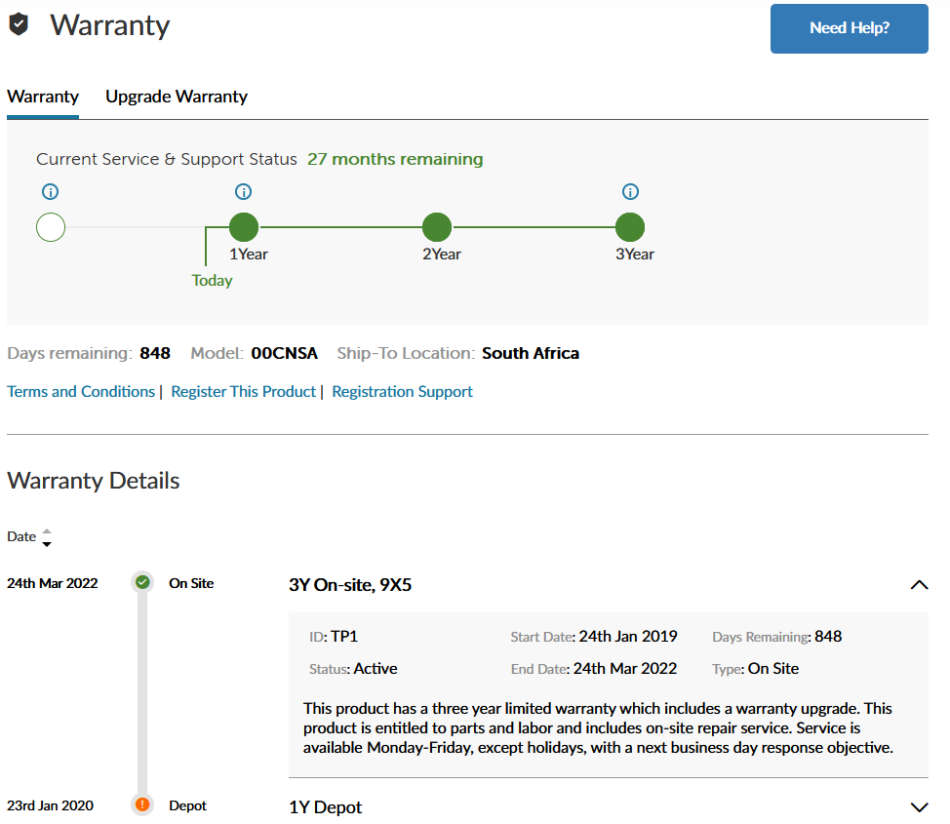Expand the 1Y Depot section
Image resolution: width=950 pixels, height=824 pixels.
[x=919, y=807]
